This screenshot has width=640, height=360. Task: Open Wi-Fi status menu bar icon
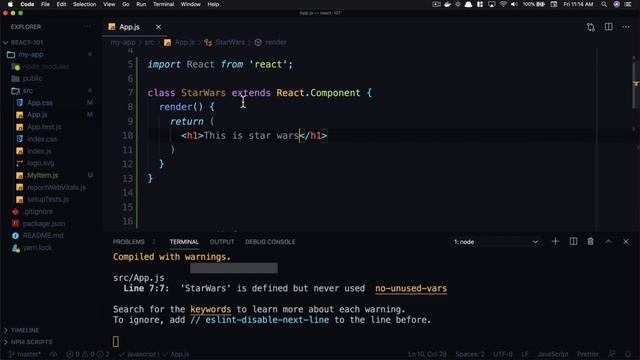(503, 4)
